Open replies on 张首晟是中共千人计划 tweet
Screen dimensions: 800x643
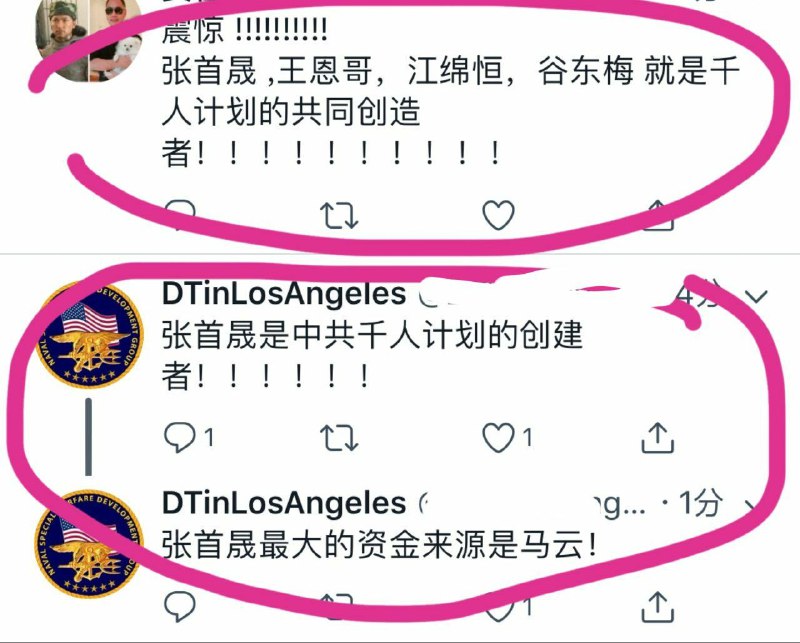click(x=189, y=437)
